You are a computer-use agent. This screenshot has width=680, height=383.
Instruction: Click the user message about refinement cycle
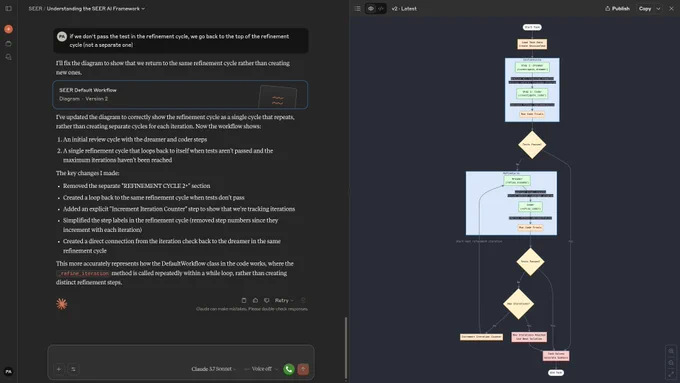[x=180, y=41]
